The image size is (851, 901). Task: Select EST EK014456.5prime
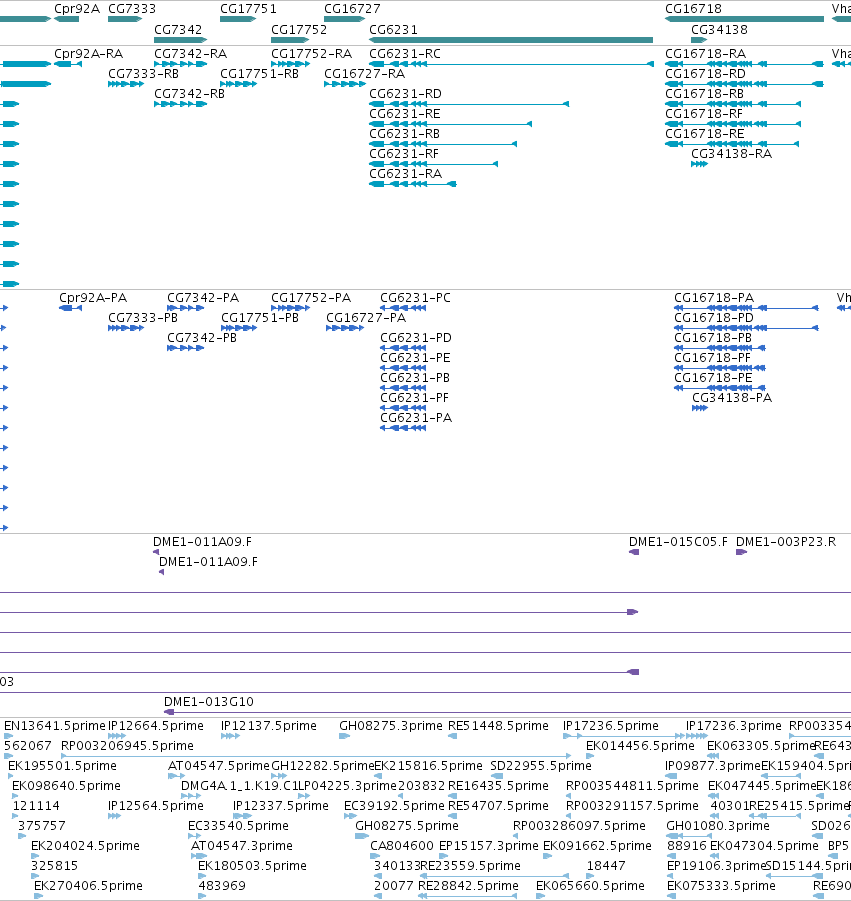640,746
